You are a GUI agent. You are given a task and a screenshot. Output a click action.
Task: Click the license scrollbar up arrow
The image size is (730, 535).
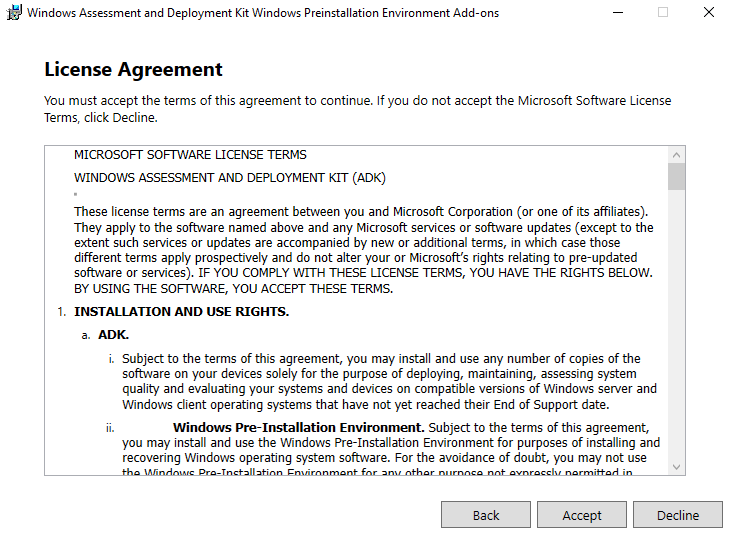[677, 155]
